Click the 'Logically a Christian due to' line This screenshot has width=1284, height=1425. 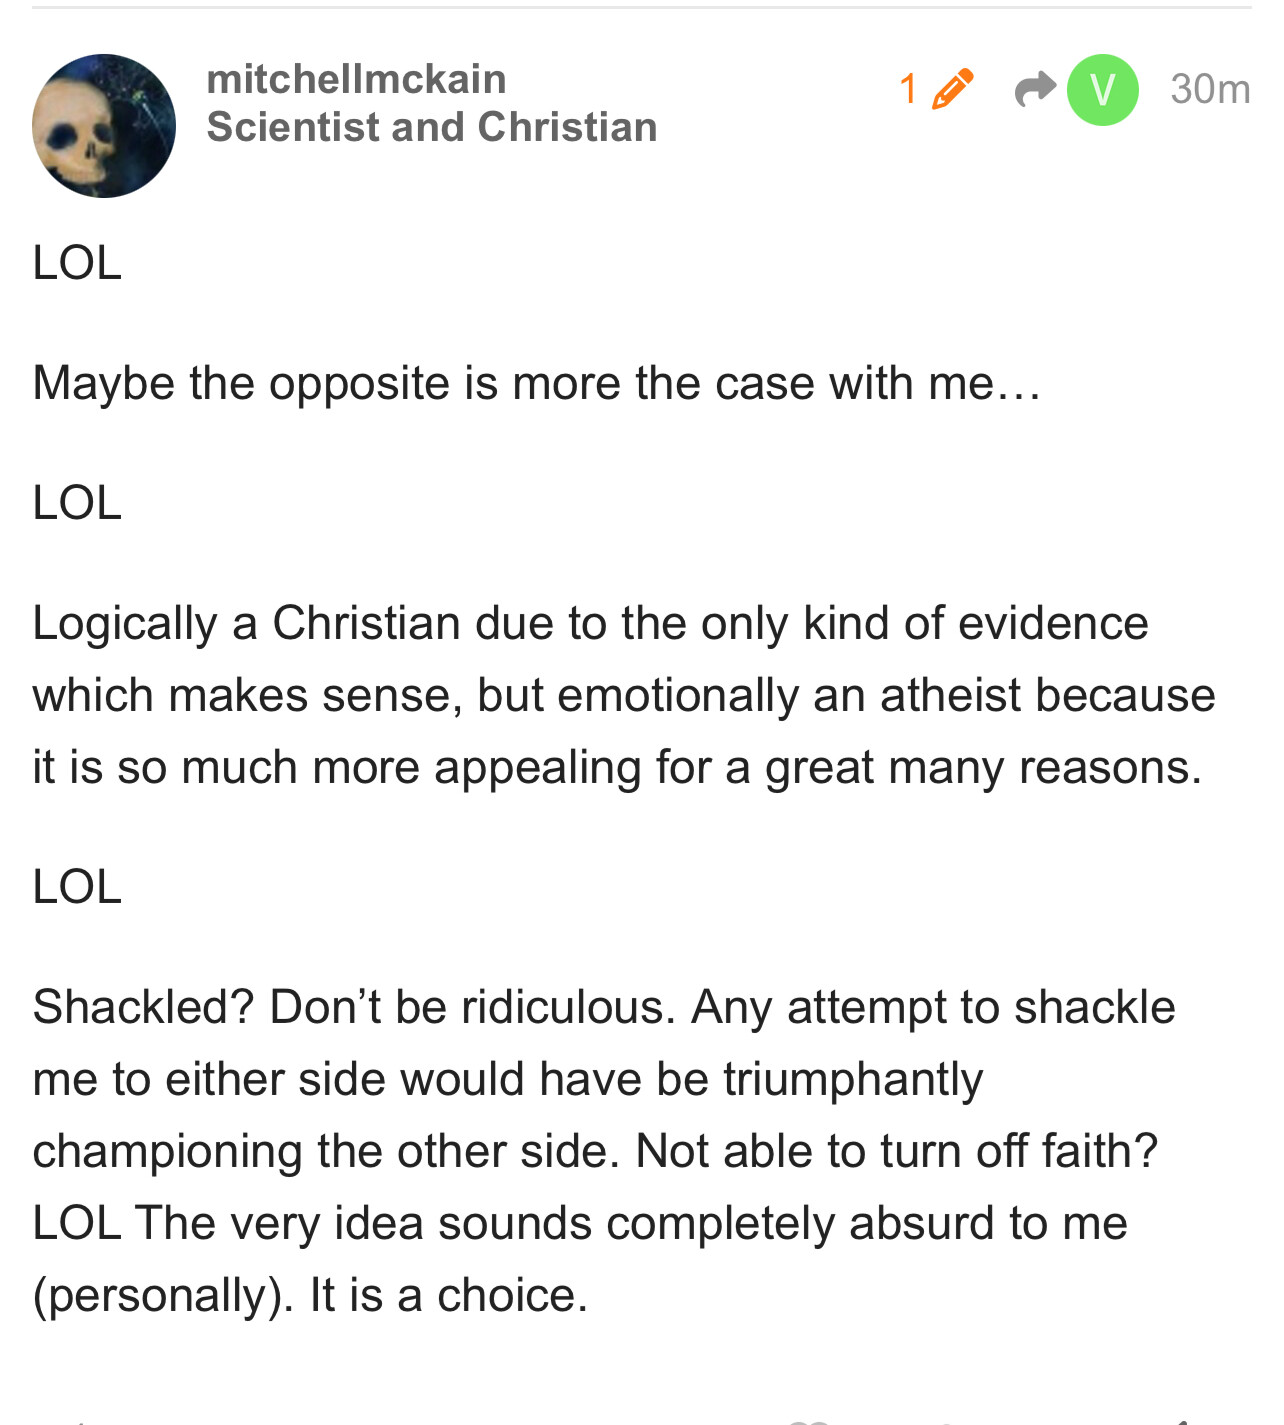click(590, 623)
